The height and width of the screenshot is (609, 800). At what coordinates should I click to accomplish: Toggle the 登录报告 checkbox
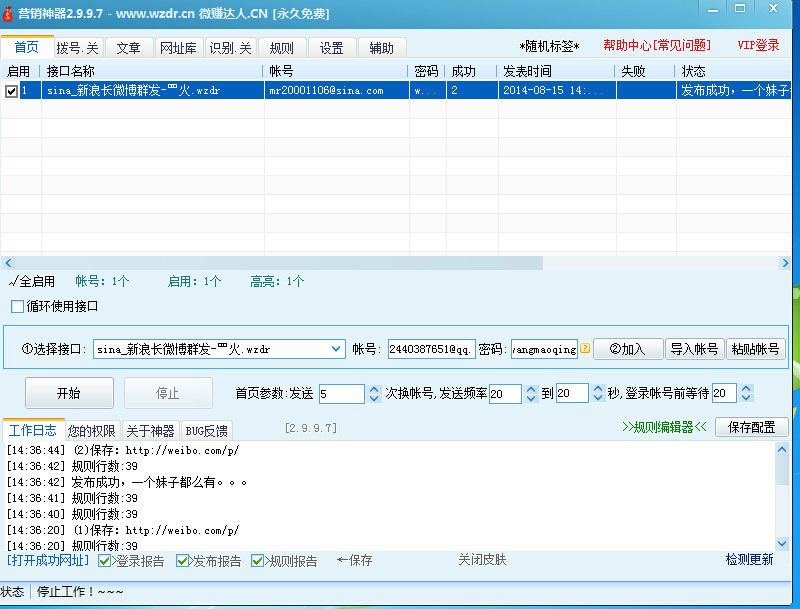pyautogui.click(x=106, y=561)
